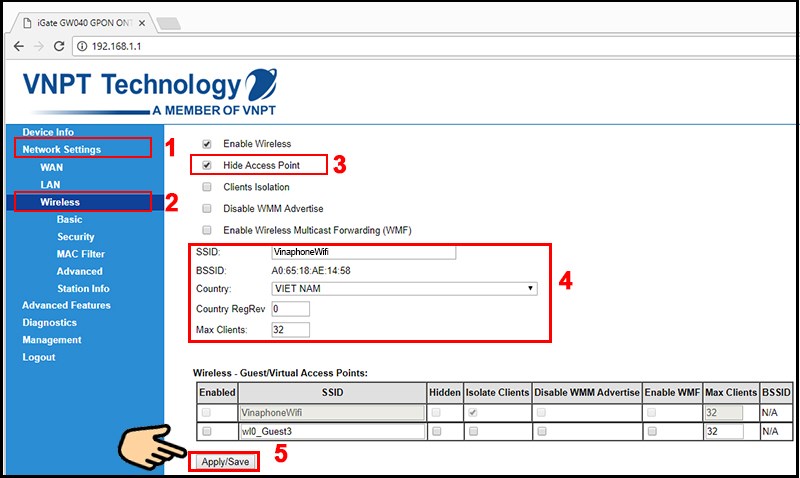Reload the router page
The width and height of the screenshot is (800, 478).
(x=59, y=46)
